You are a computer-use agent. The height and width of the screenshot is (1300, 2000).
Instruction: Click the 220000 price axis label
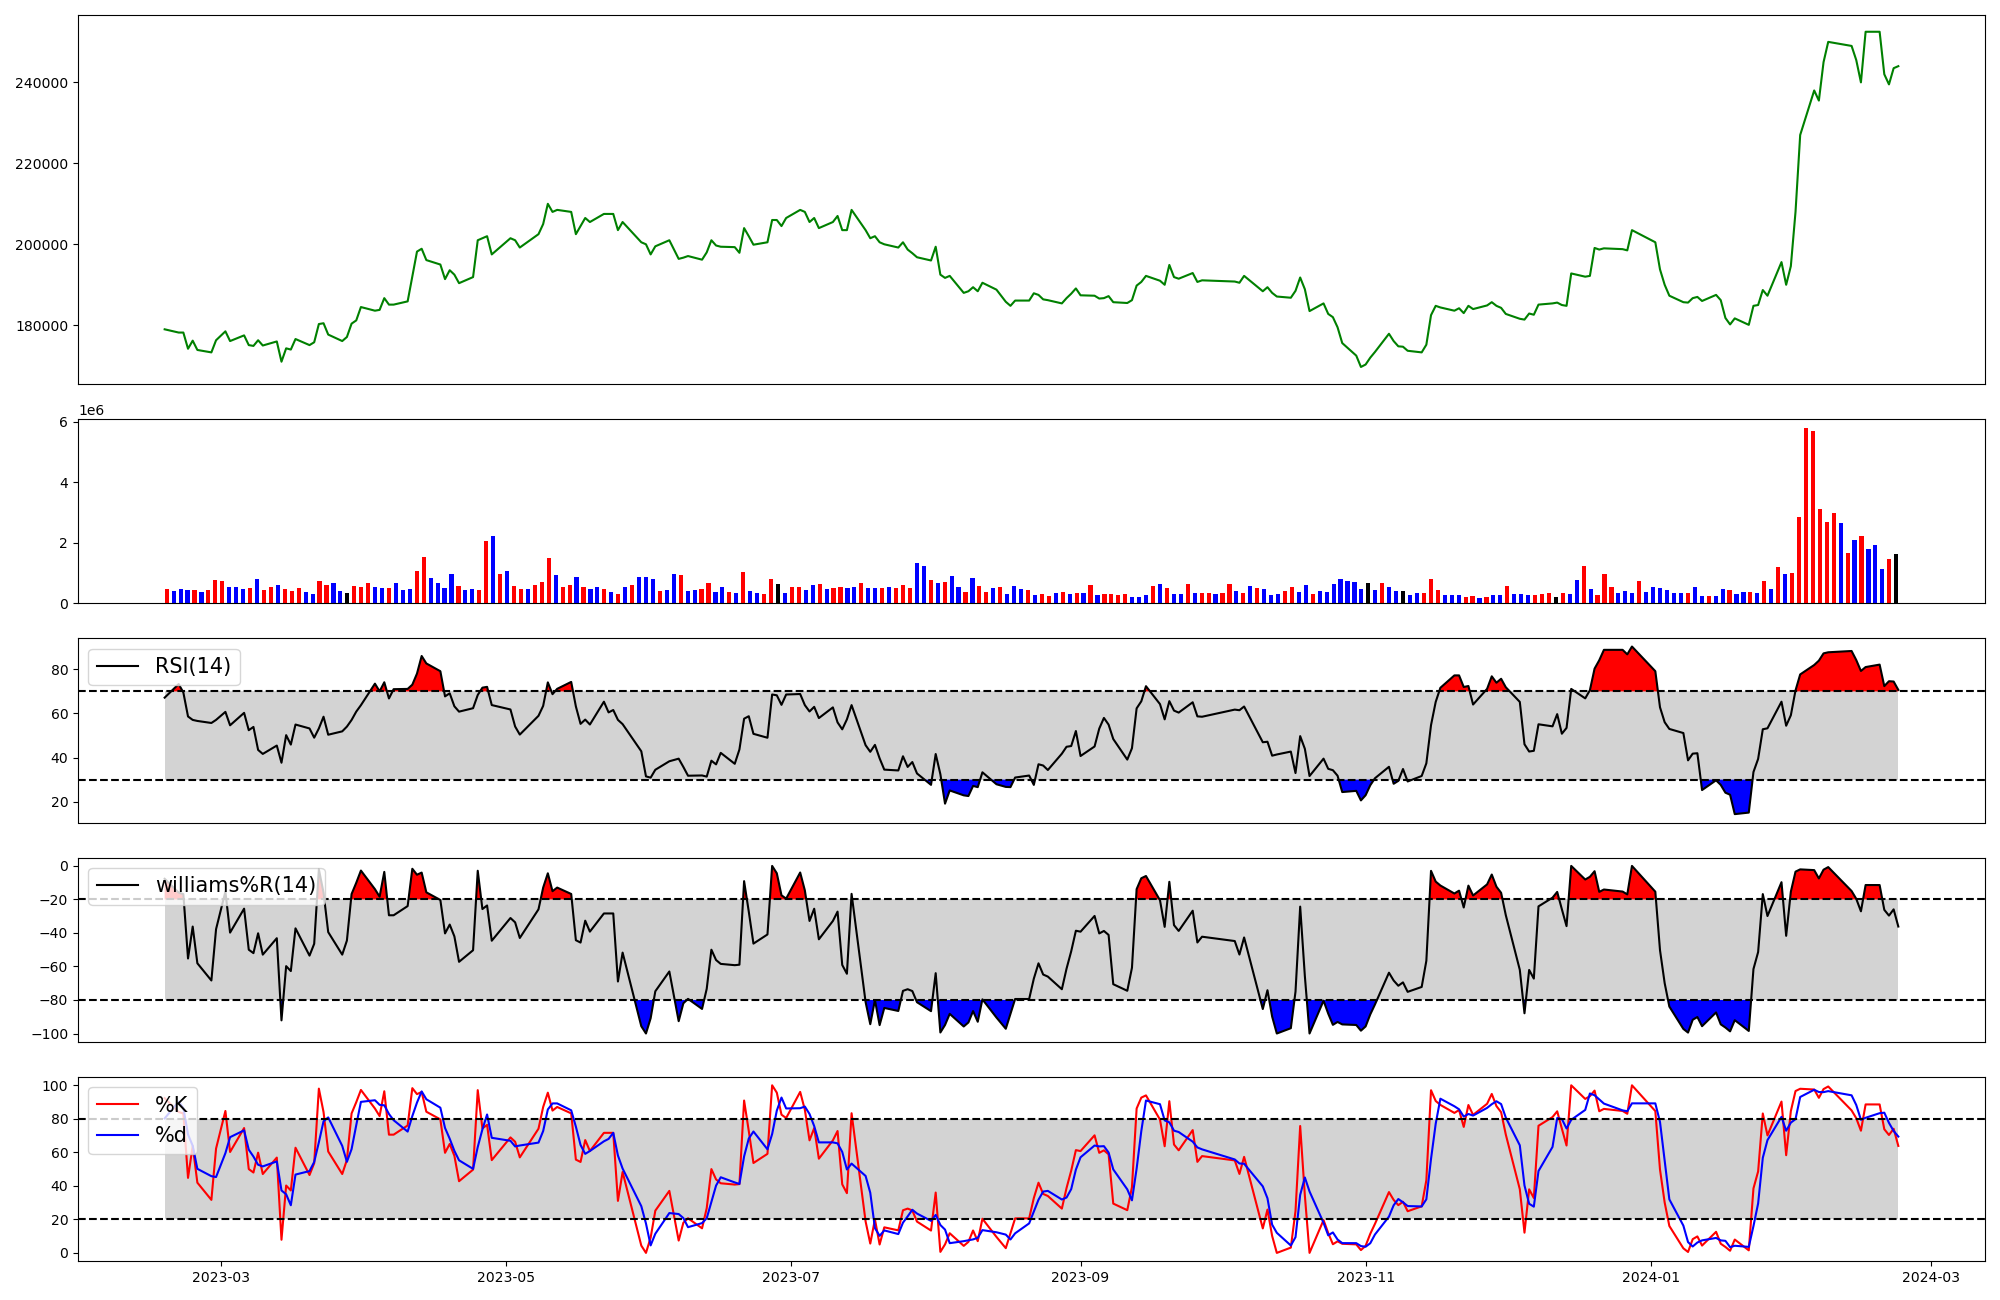pyautogui.click(x=41, y=164)
